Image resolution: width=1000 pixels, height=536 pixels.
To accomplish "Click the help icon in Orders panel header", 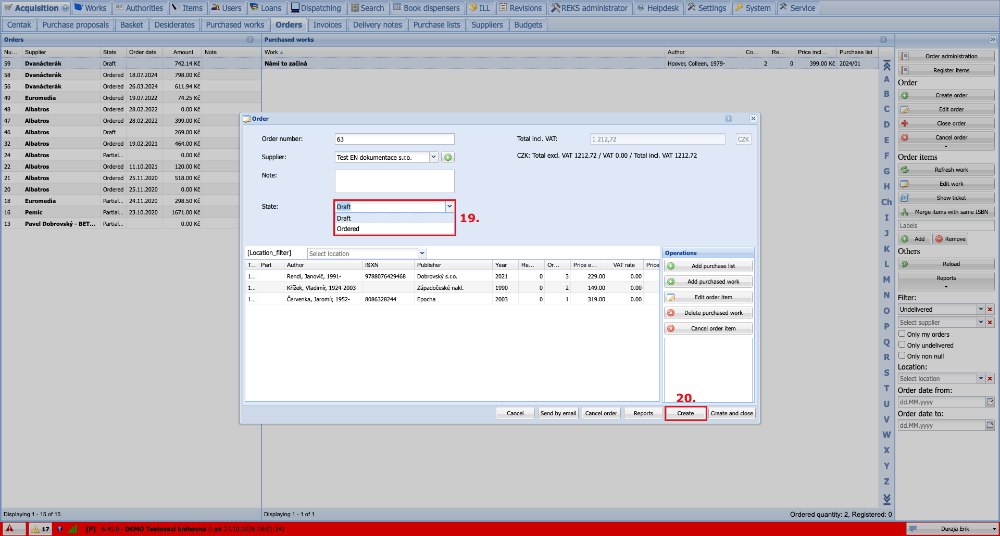I will pyautogui.click(x=250, y=40).
